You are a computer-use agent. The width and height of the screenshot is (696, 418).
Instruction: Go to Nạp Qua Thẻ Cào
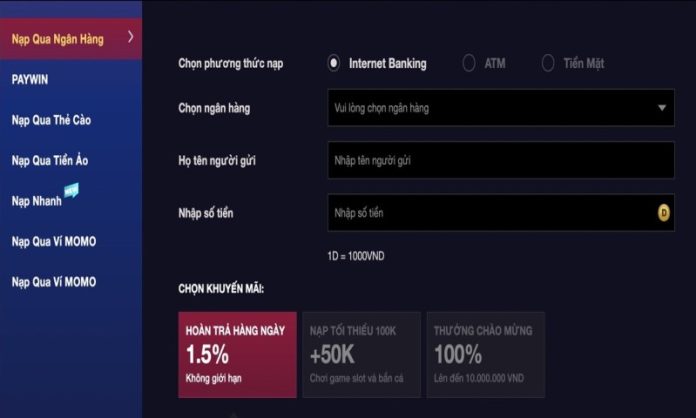[x=52, y=120]
